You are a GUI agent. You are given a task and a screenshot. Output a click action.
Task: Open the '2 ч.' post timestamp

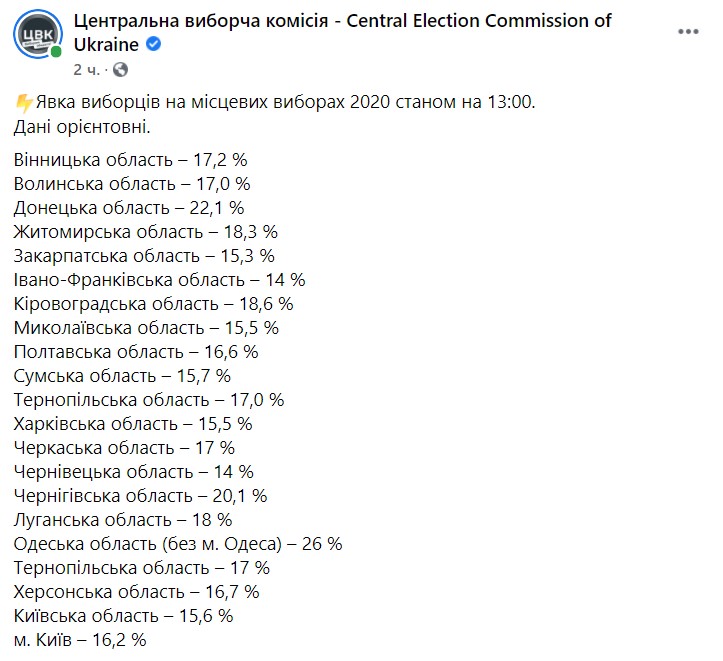point(86,70)
